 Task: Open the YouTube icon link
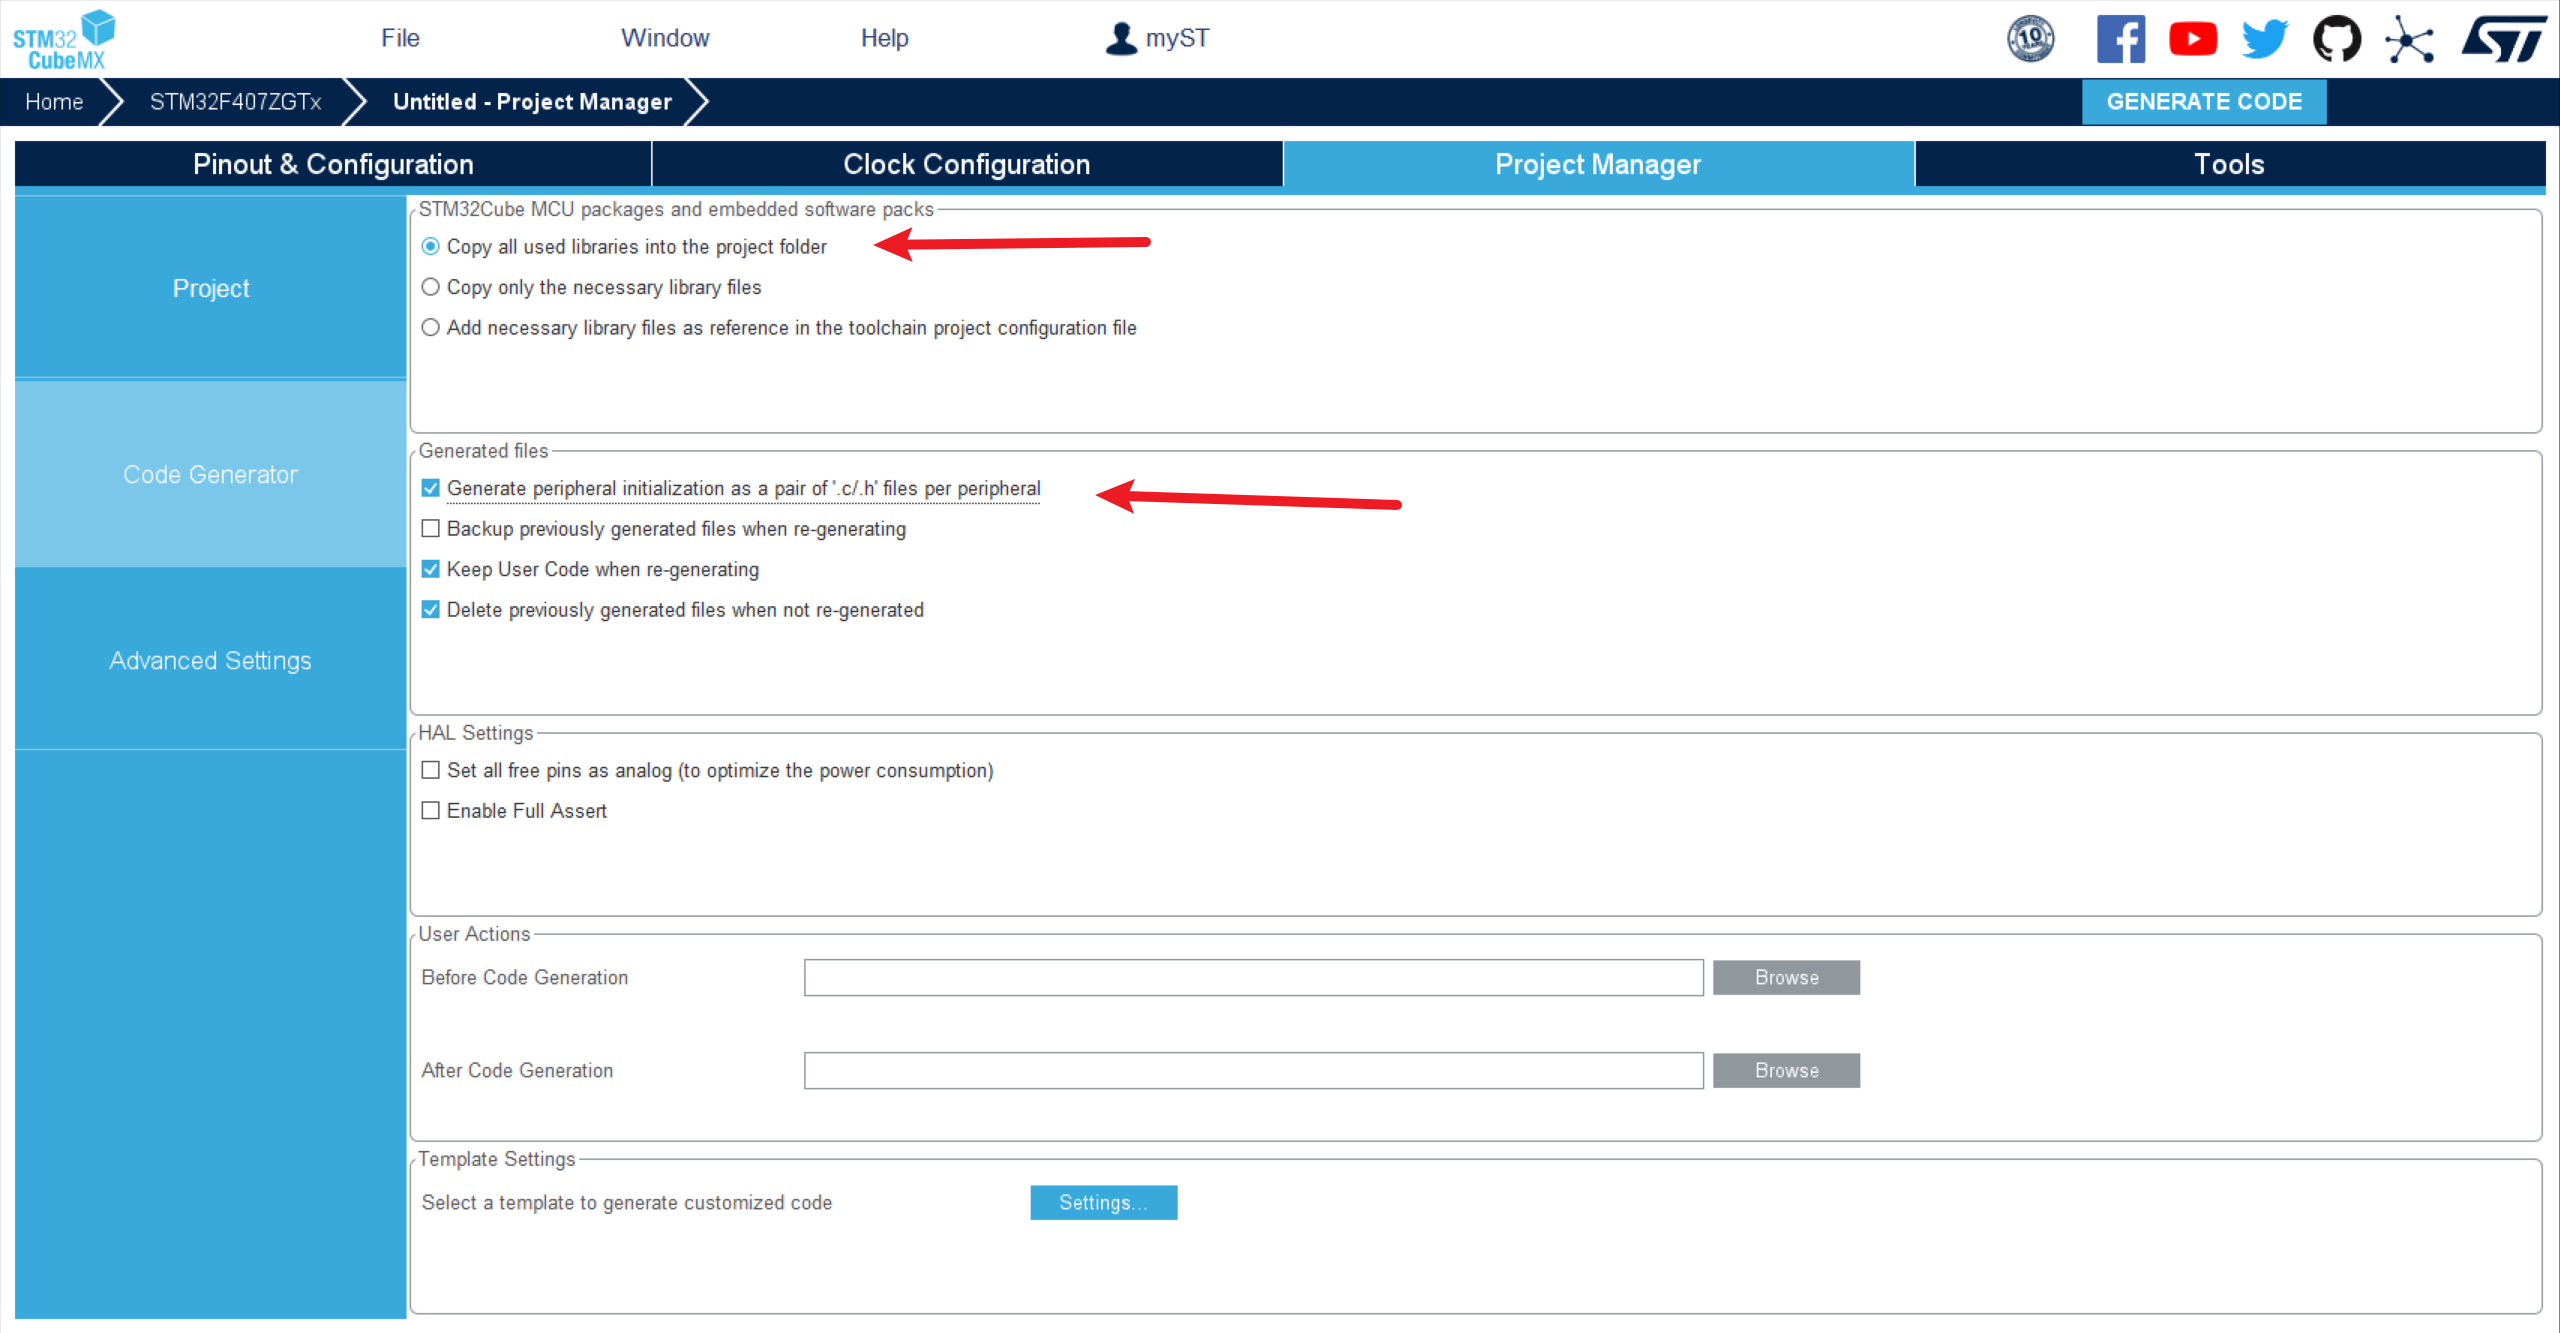(2192, 39)
